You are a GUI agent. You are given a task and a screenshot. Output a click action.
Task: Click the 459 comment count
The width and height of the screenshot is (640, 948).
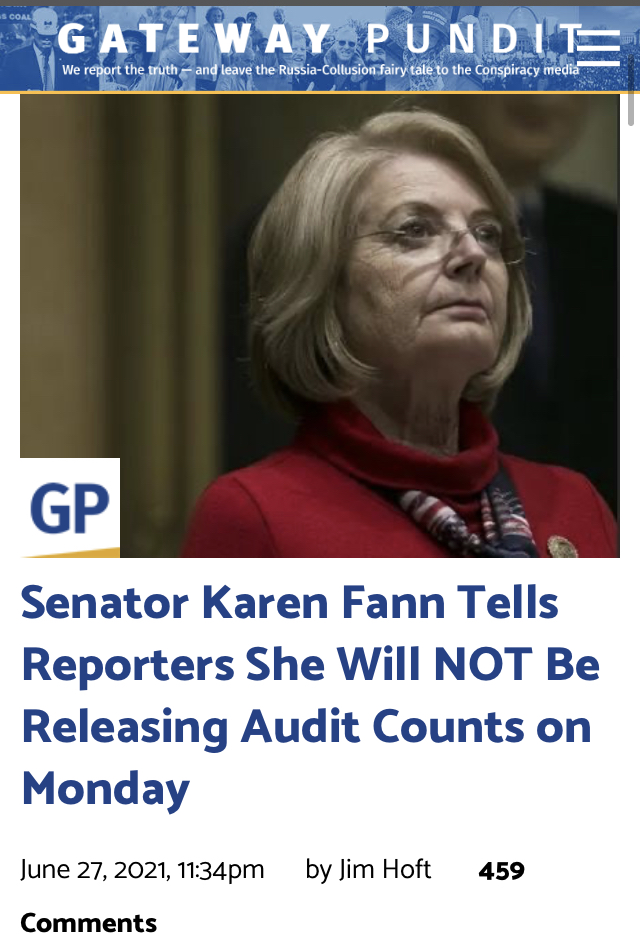[501, 871]
